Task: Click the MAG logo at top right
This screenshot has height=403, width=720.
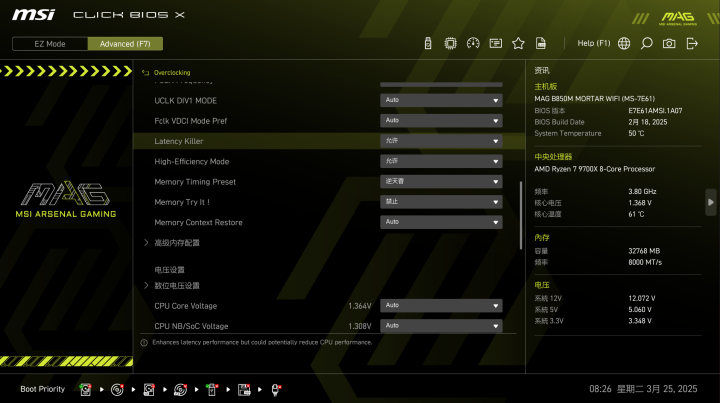Action: click(678, 19)
